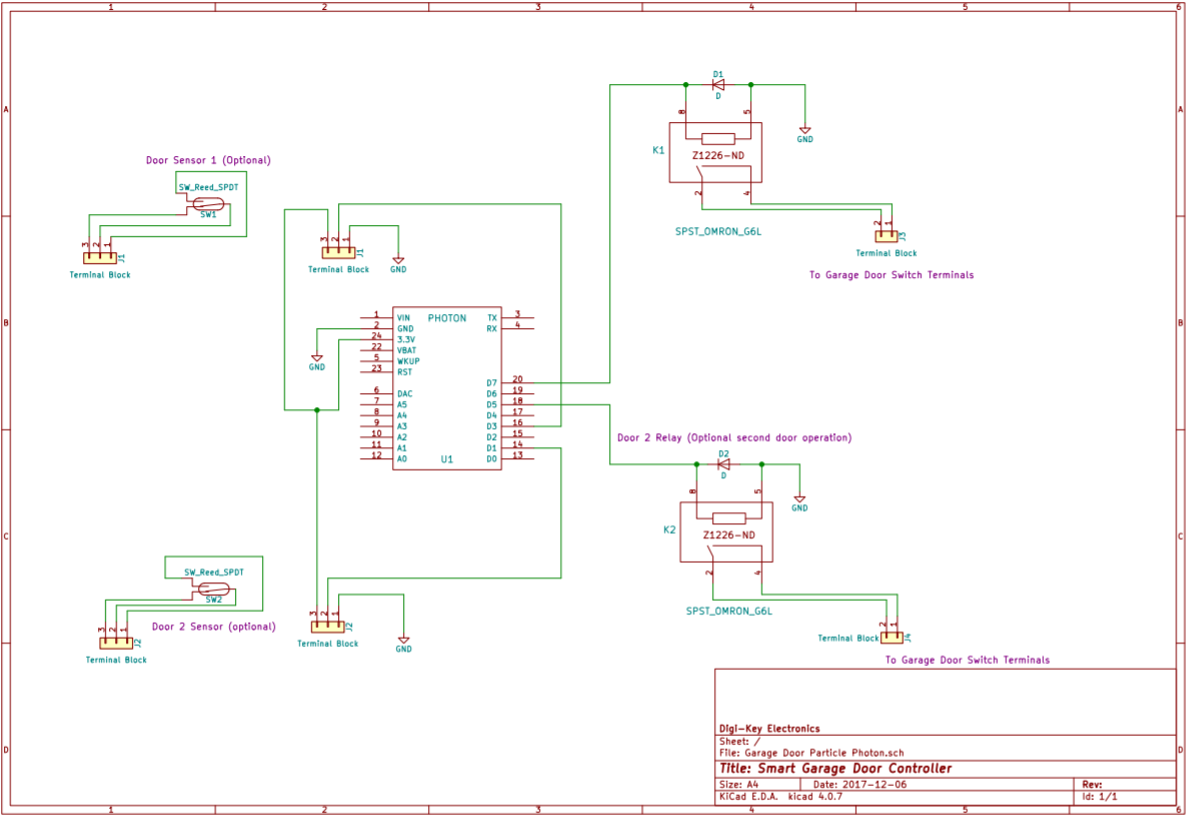The height and width of the screenshot is (817, 1186).
Task: Click diode D1 above relay K1
Action: 718,85
